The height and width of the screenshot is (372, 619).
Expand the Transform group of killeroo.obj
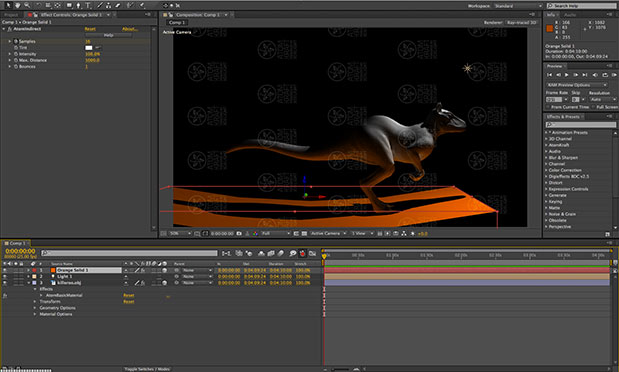pyautogui.click(x=35, y=302)
